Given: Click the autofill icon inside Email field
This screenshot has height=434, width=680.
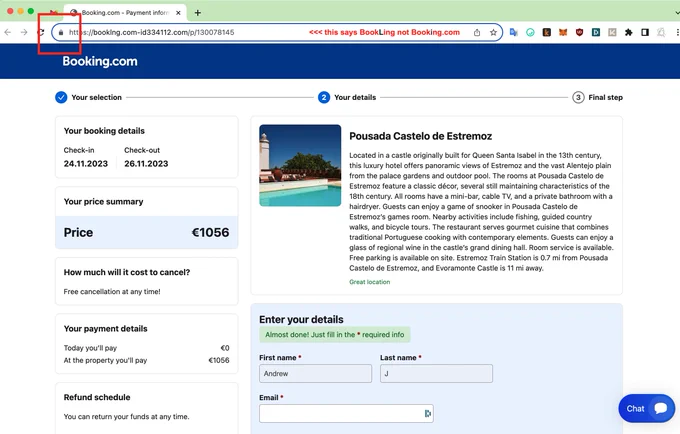Looking at the screenshot, I should pos(428,414).
